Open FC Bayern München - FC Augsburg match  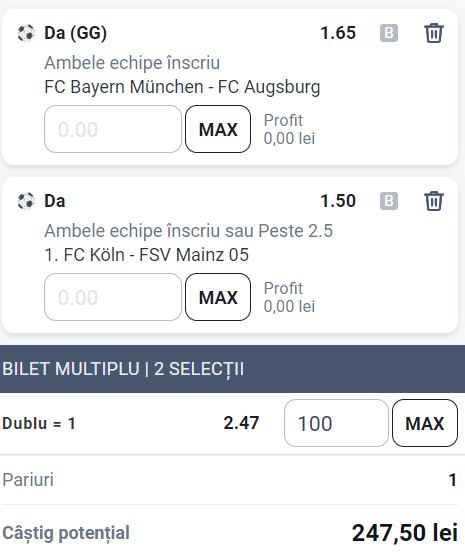[182, 87]
